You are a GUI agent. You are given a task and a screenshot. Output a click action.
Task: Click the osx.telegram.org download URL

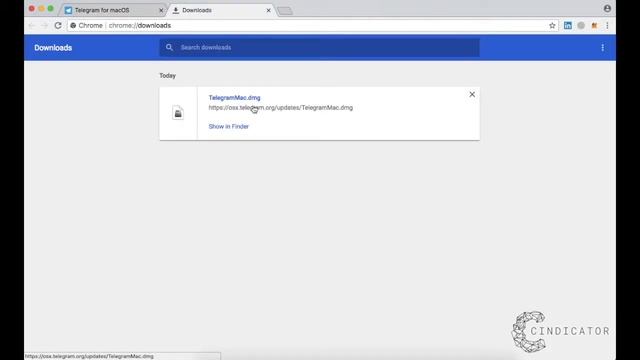[280, 108]
